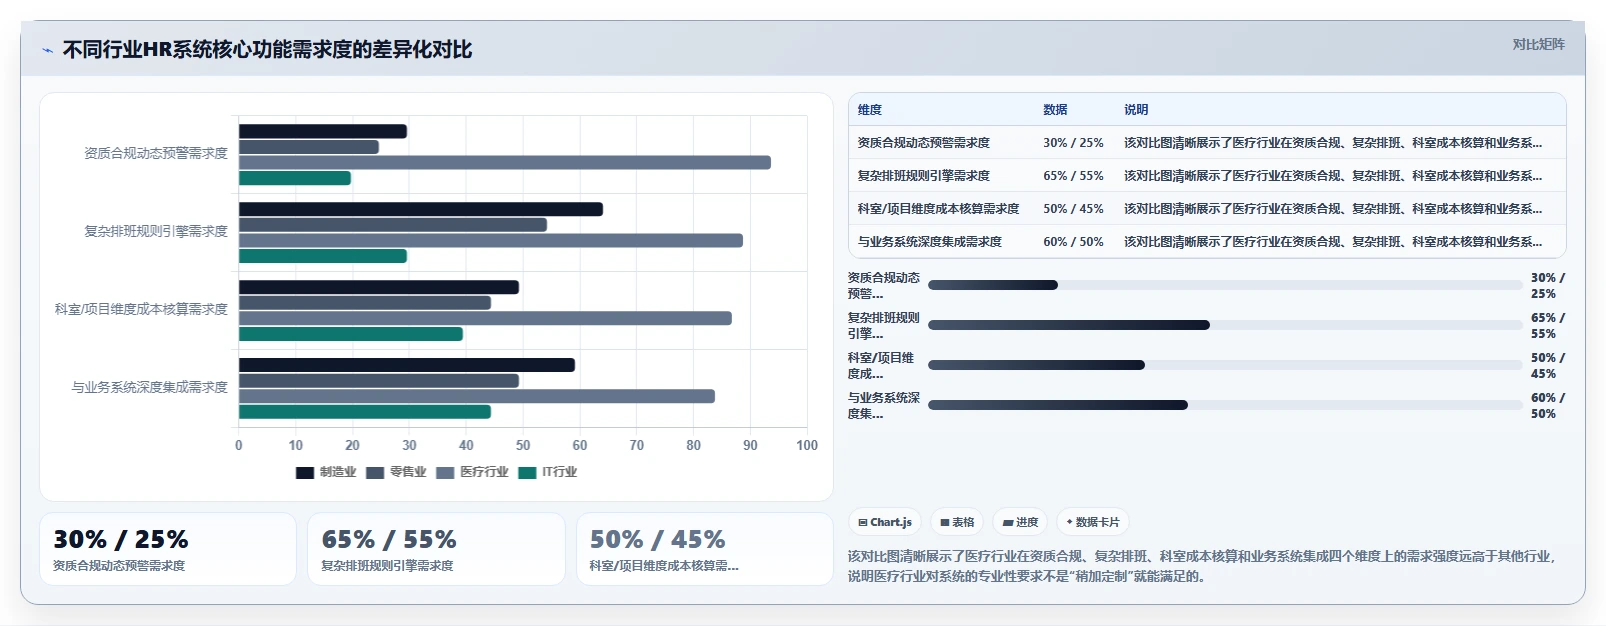
Task: Click the IT行业 bar for 复杂排班规则引擎需求度
Action: (x=323, y=256)
